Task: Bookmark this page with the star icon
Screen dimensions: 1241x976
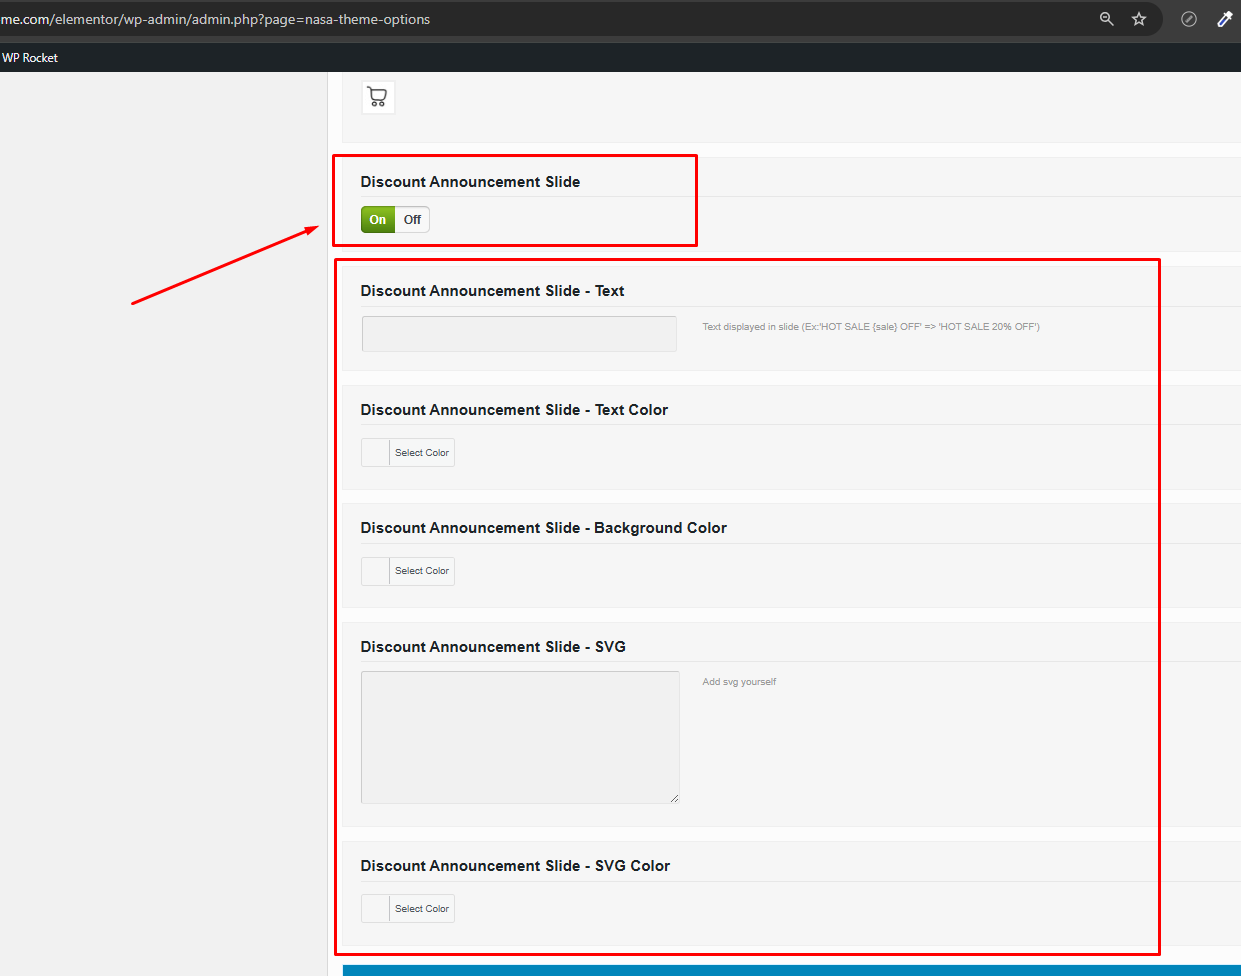Action: point(1139,19)
